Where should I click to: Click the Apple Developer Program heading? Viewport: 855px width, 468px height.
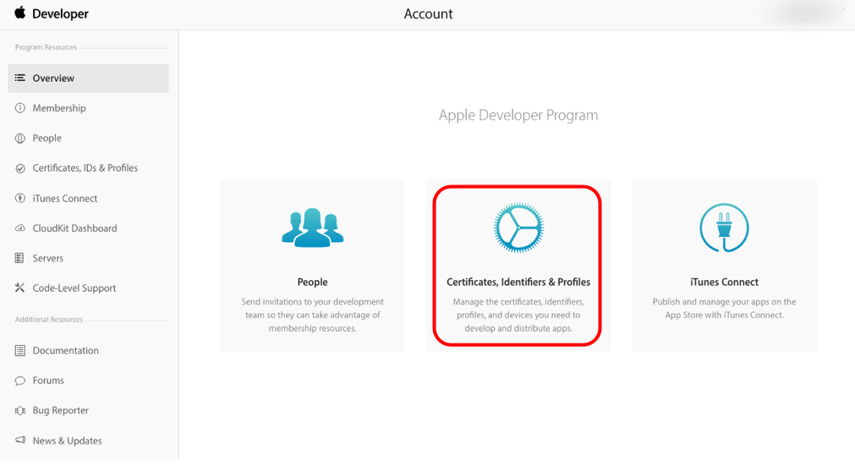[x=518, y=115]
